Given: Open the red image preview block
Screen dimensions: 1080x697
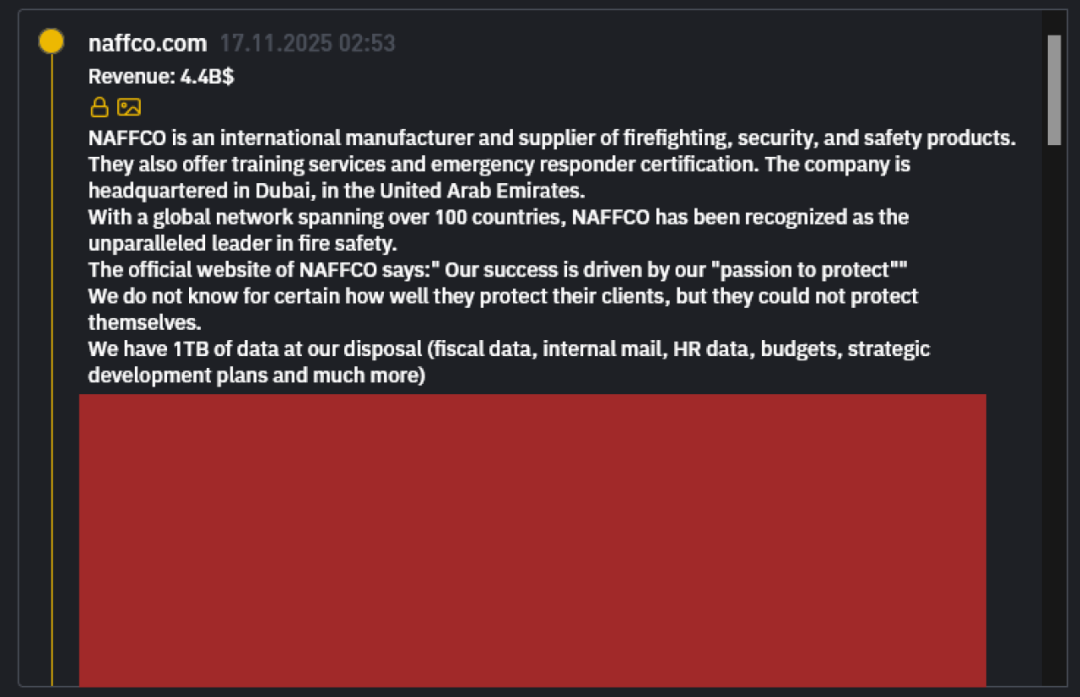Looking at the screenshot, I should (532, 540).
